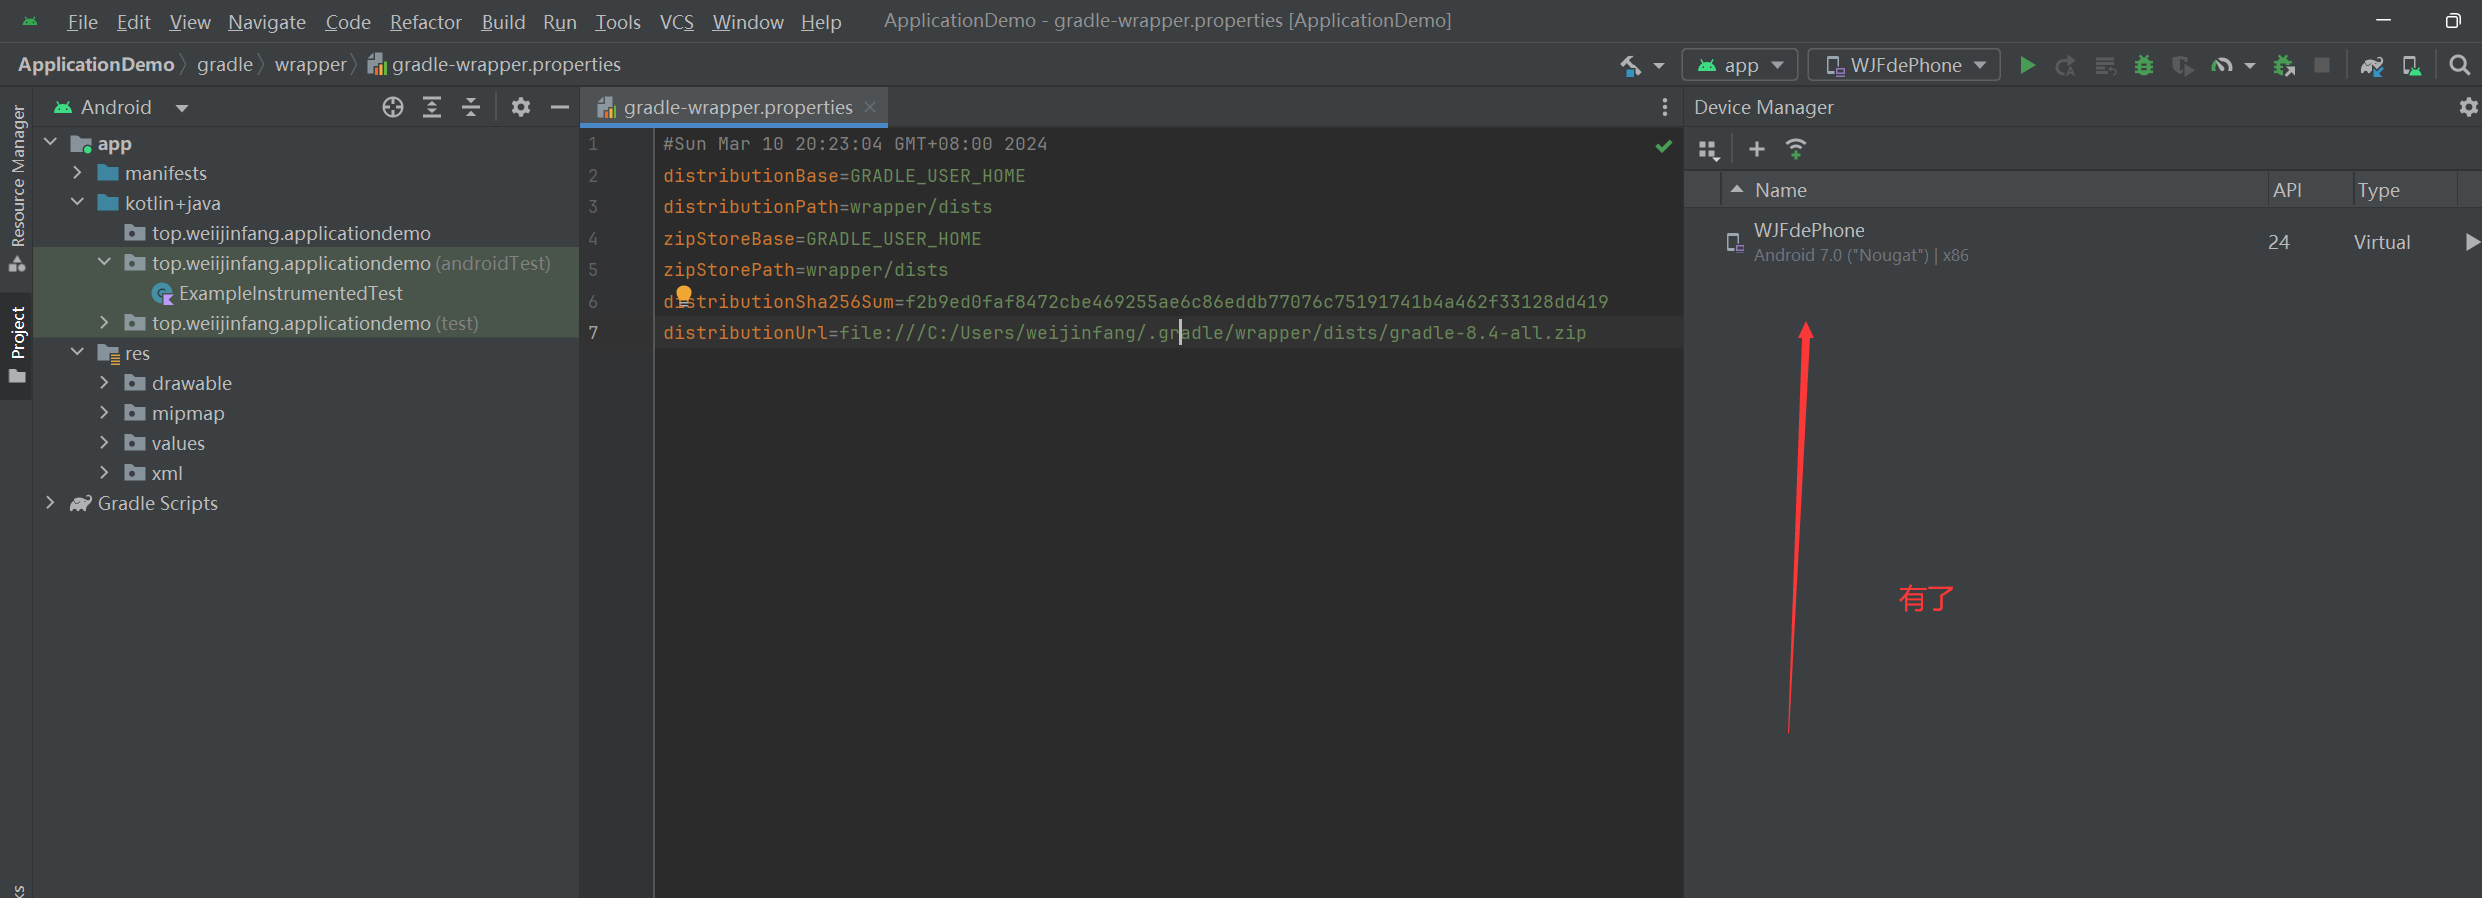This screenshot has width=2482, height=898.
Task: Click the Run with Coverage icon
Action: tap(2182, 66)
